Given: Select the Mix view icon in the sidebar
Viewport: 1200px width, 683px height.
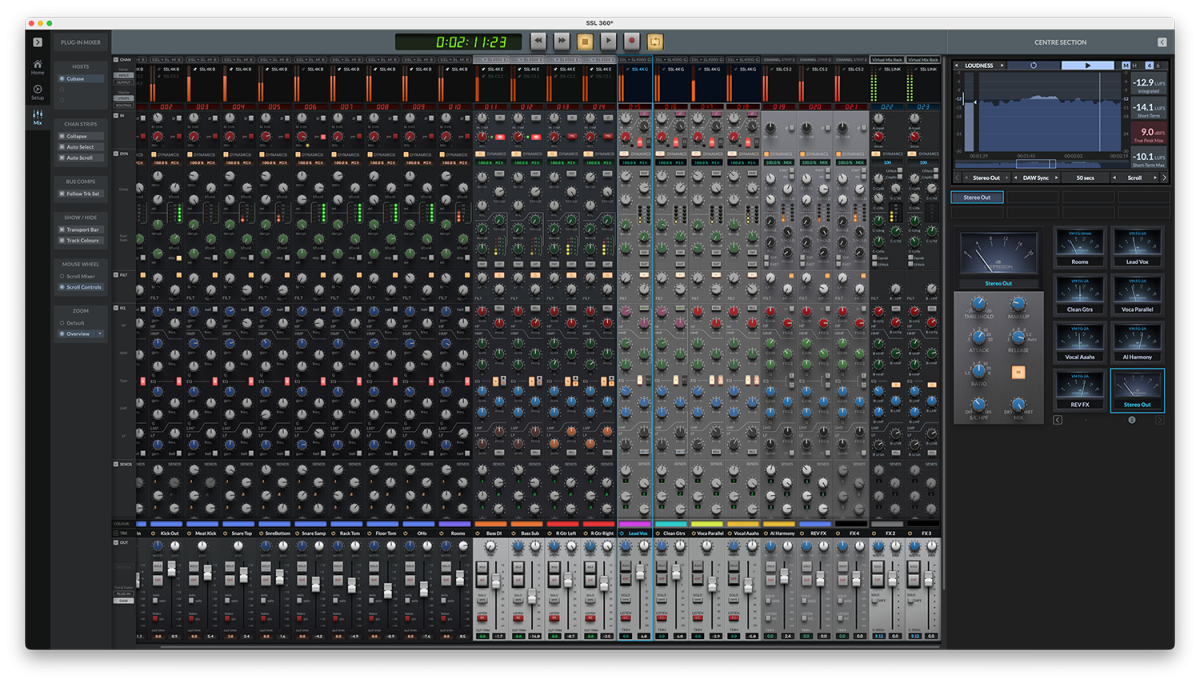Looking at the screenshot, I should (38, 116).
